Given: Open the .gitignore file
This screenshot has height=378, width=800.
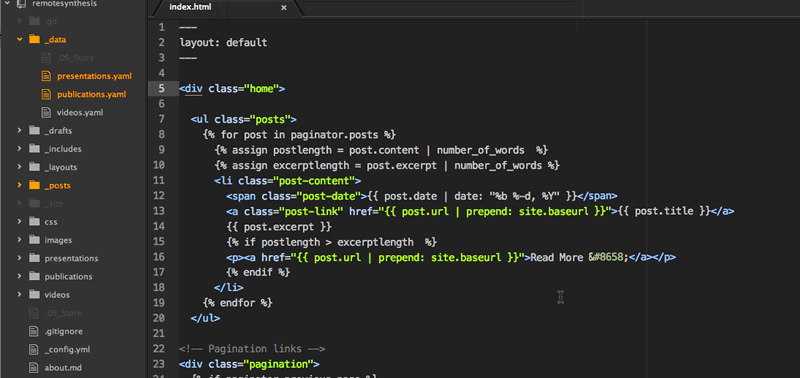Looking at the screenshot, I should pyautogui.click(x=63, y=331).
